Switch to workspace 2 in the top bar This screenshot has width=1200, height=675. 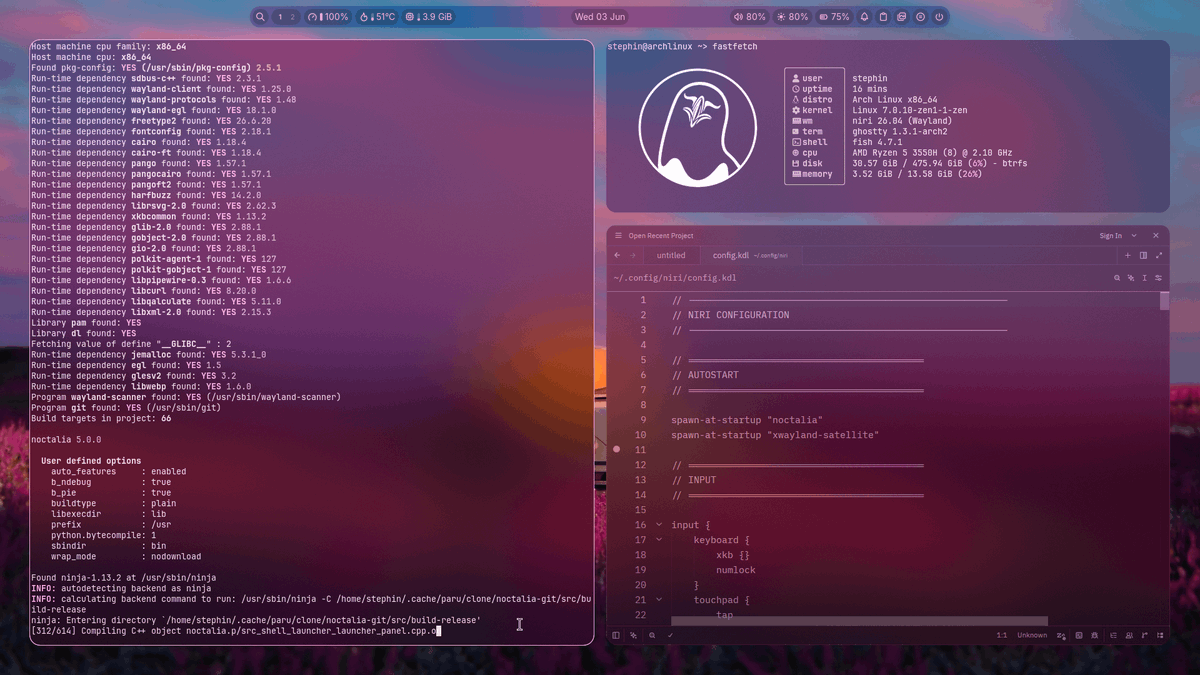[292, 17]
